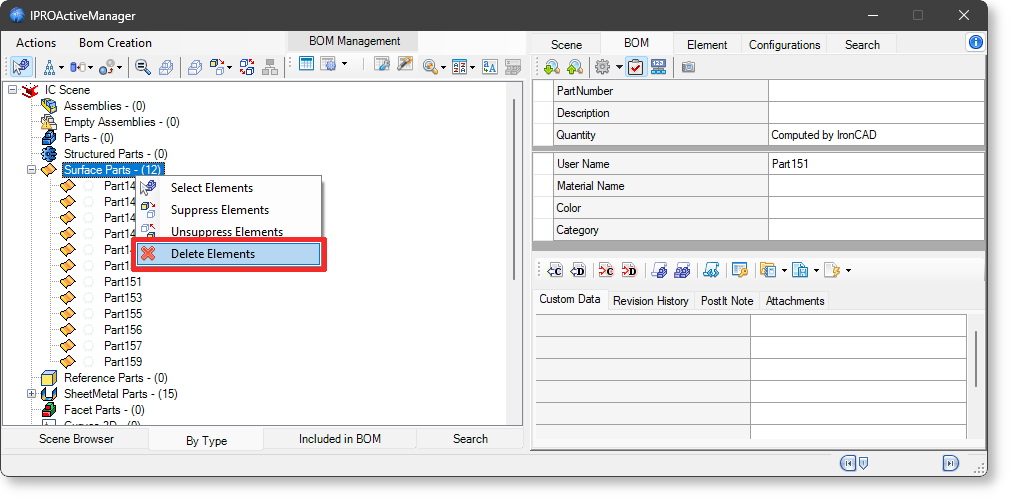Image resolution: width=1018 pixels, height=500 pixels.
Task: Switch to the Scene Browser view
Action: 76,439
